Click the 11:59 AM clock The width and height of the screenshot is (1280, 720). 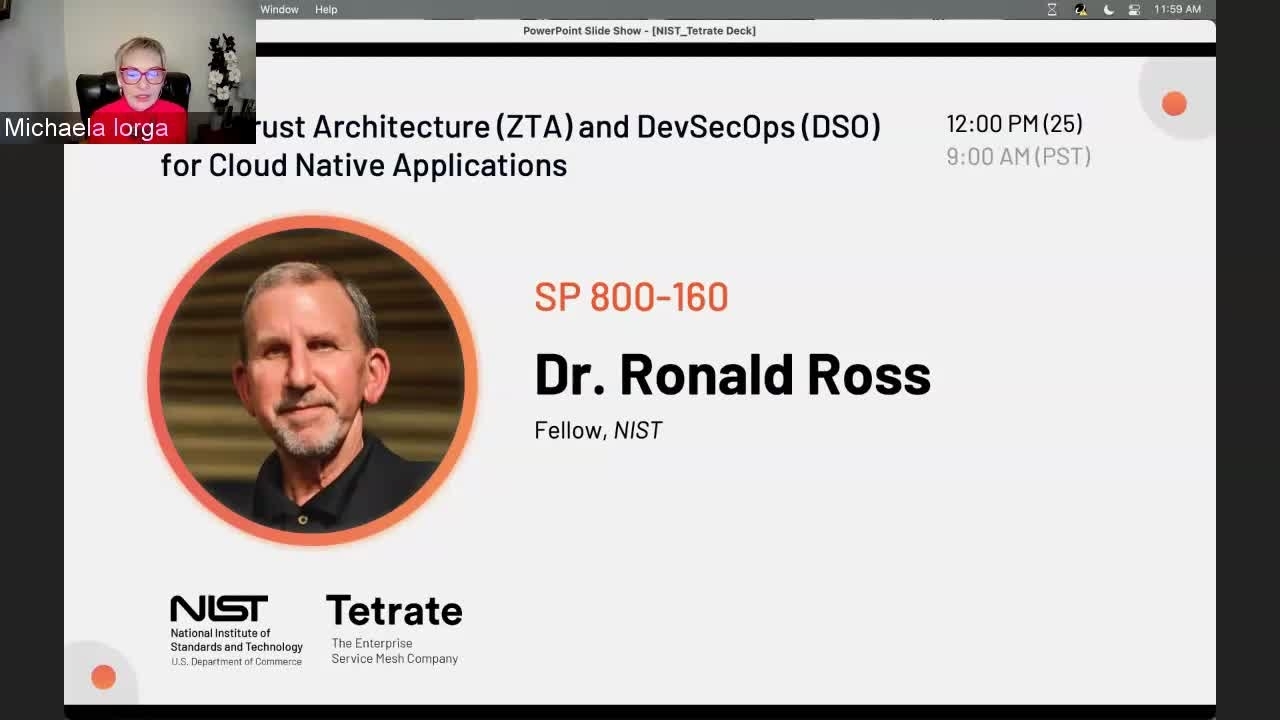[1177, 9]
